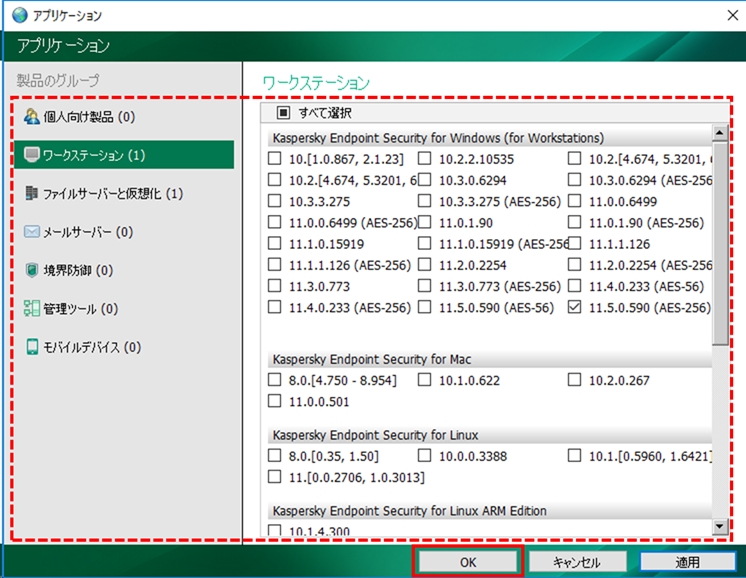Click the キャンセル button
This screenshot has width=746, height=578.
(x=577, y=562)
